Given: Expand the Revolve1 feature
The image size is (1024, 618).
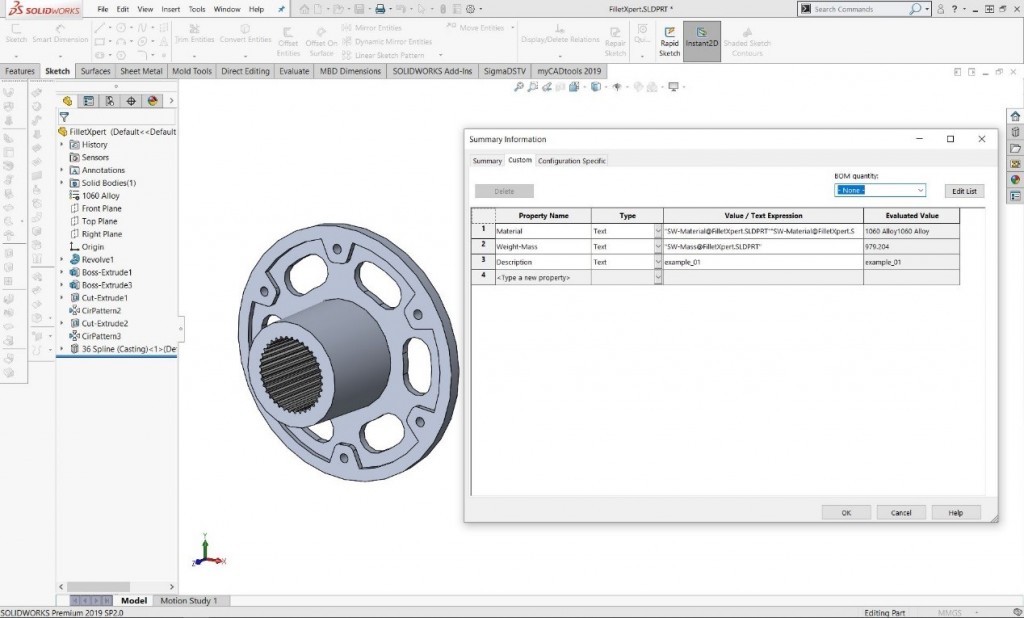Looking at the screenshot, I should pos(62,259).
